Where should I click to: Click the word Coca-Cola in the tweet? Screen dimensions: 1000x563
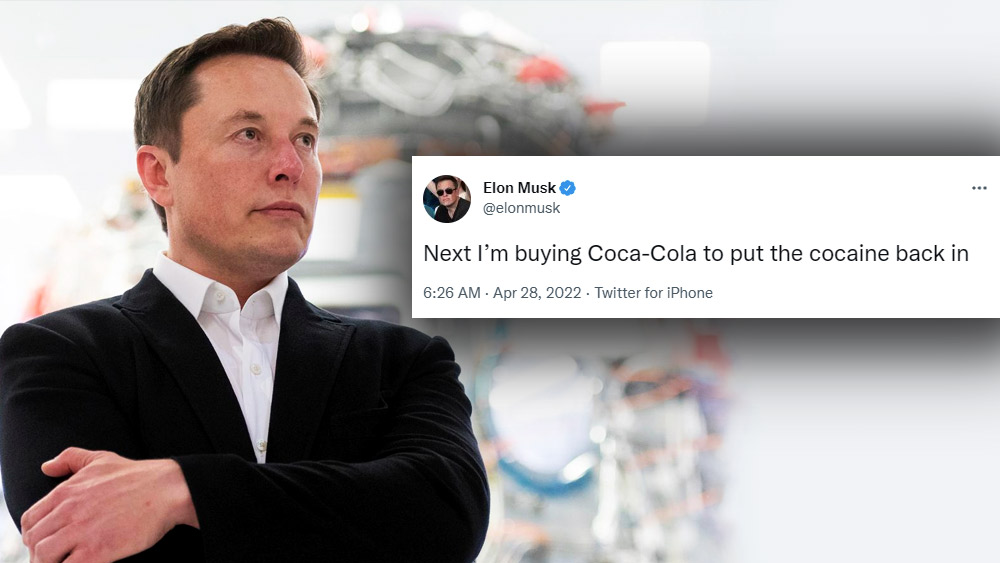coord(642,253)
